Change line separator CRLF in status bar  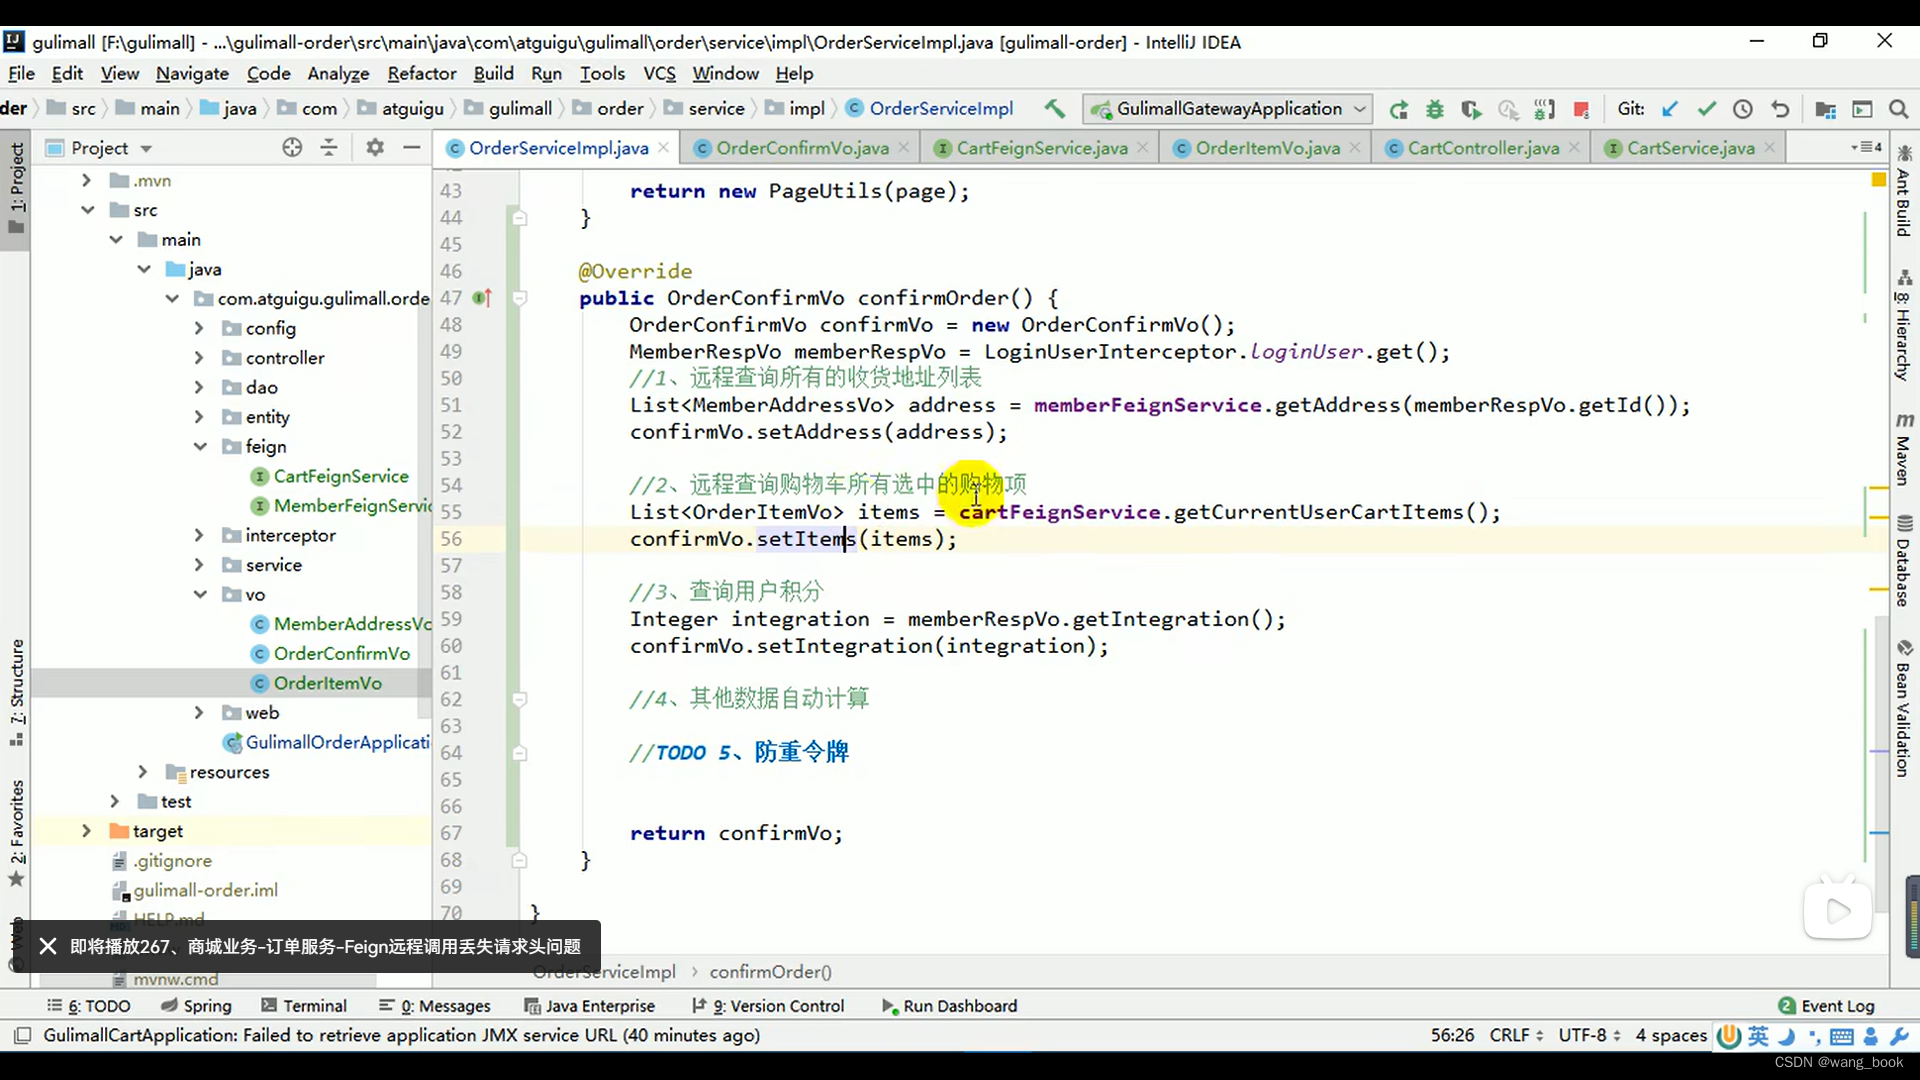[x=1516, y=1035]
